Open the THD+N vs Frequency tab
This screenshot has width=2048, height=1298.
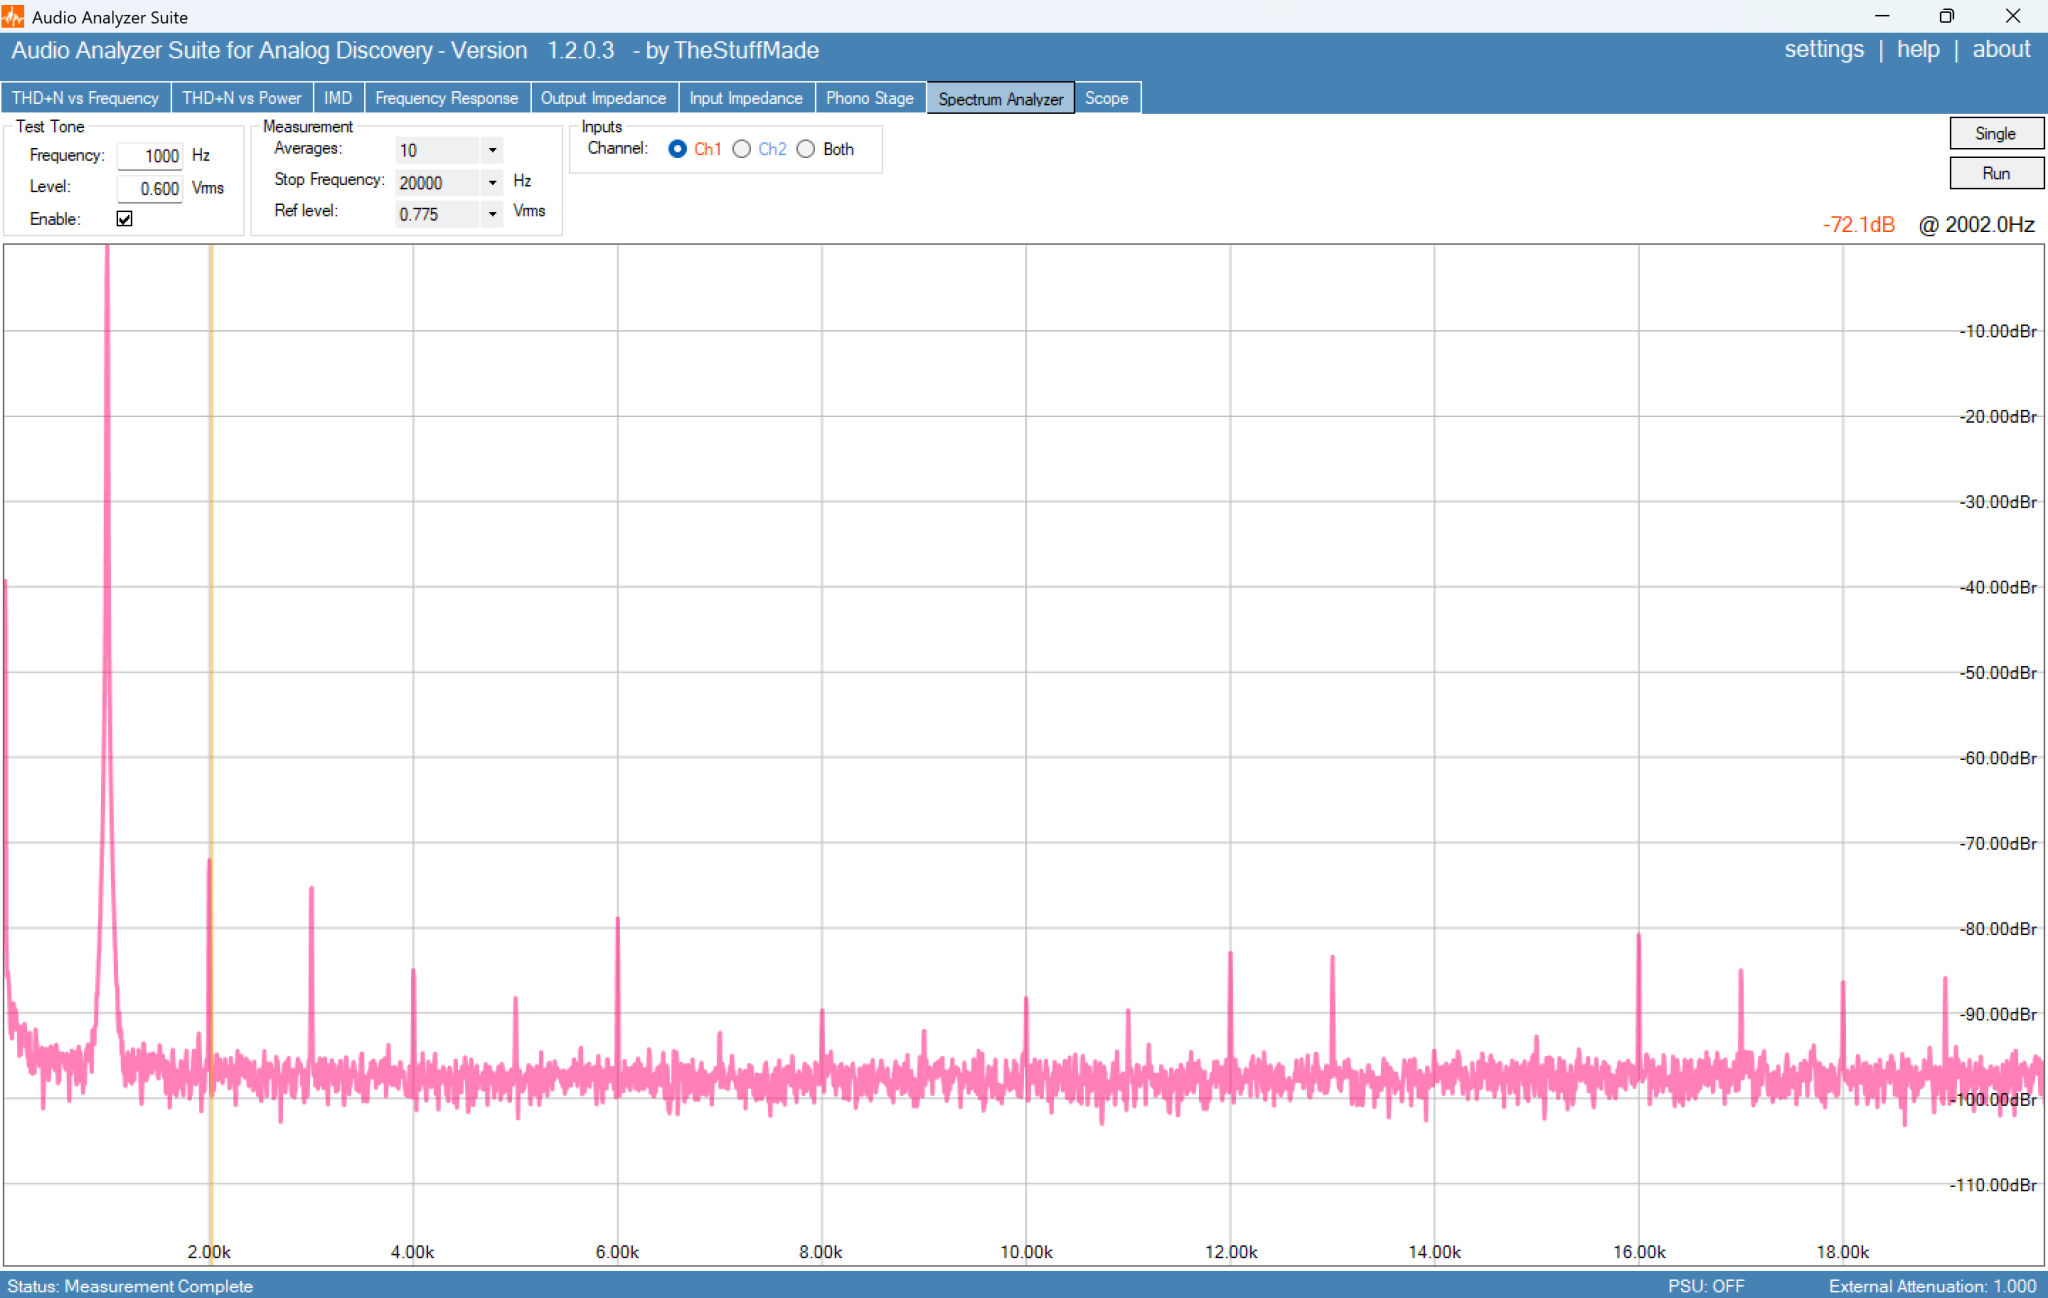pyautogui.click(x=85, y=98)
